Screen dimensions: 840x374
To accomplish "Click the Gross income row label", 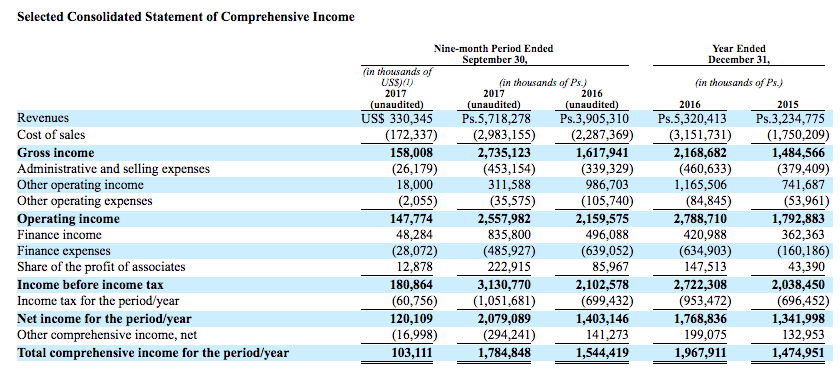I will (x=56, y=153).
